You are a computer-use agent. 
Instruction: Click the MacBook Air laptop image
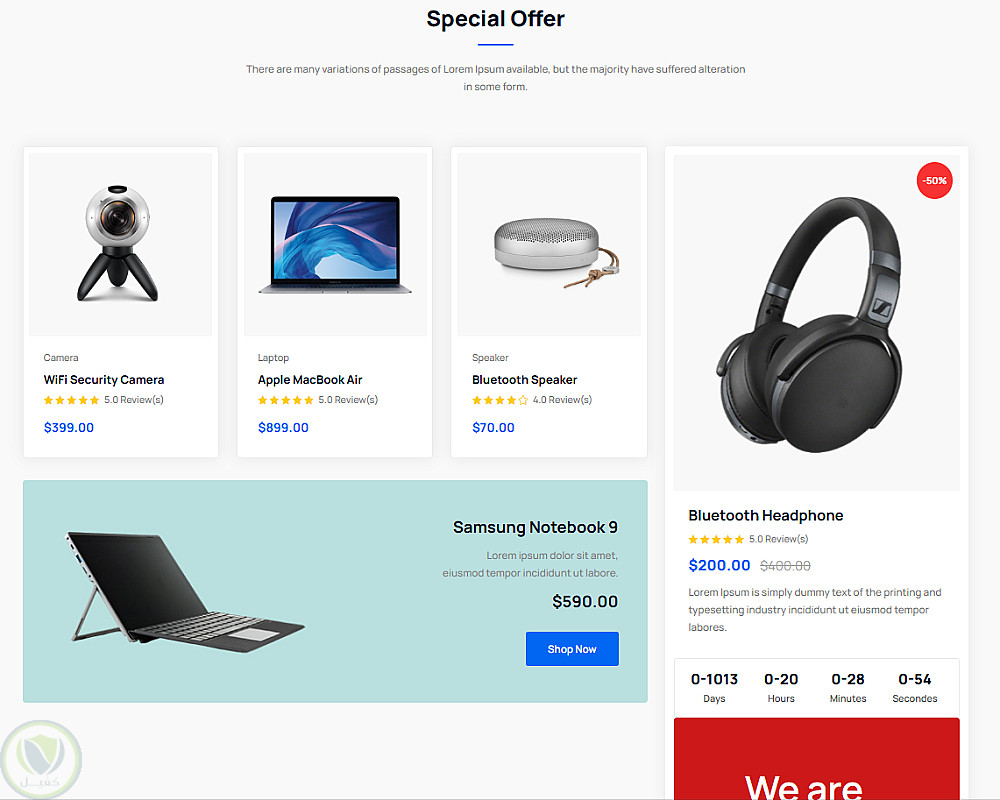(x=335, y=244)
